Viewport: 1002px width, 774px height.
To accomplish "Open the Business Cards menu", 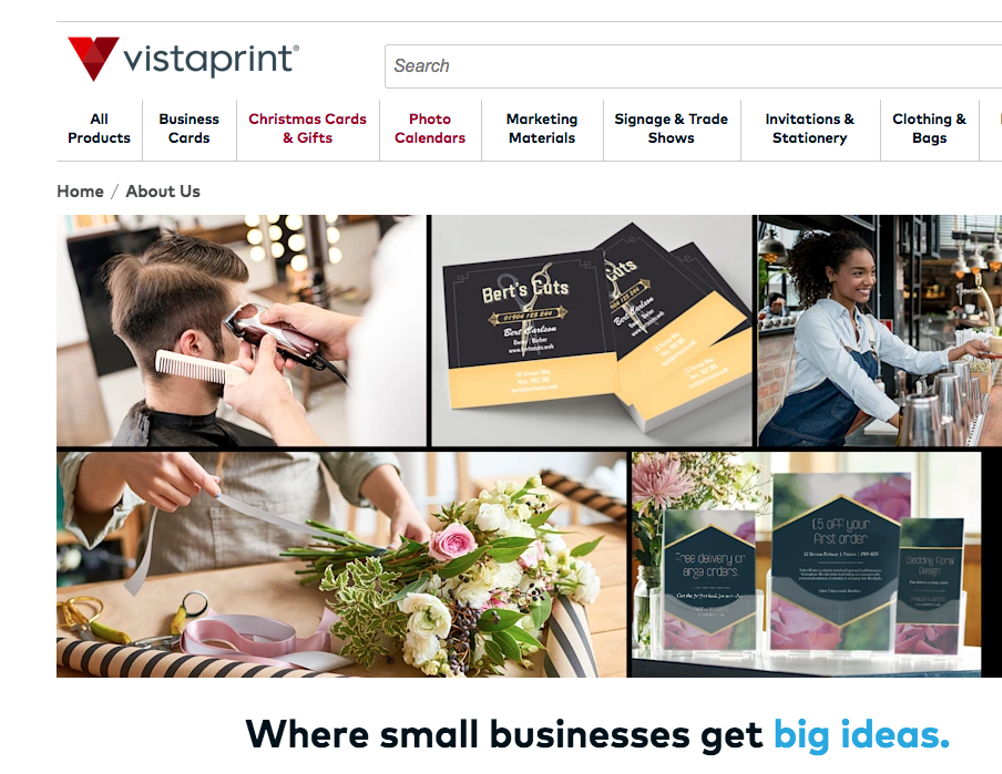I will tap(189, 128).
